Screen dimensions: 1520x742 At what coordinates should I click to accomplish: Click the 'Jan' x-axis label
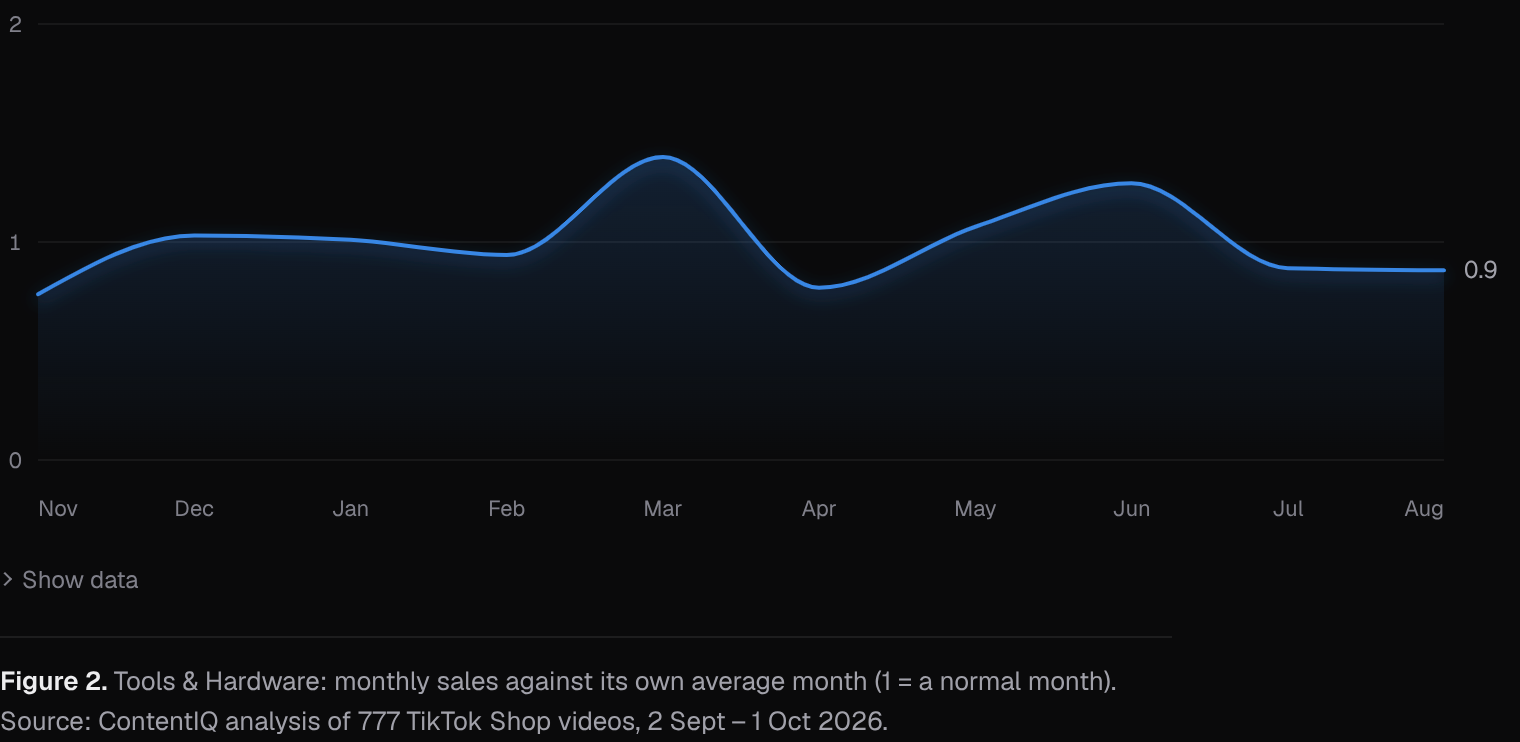coord(350,509)
